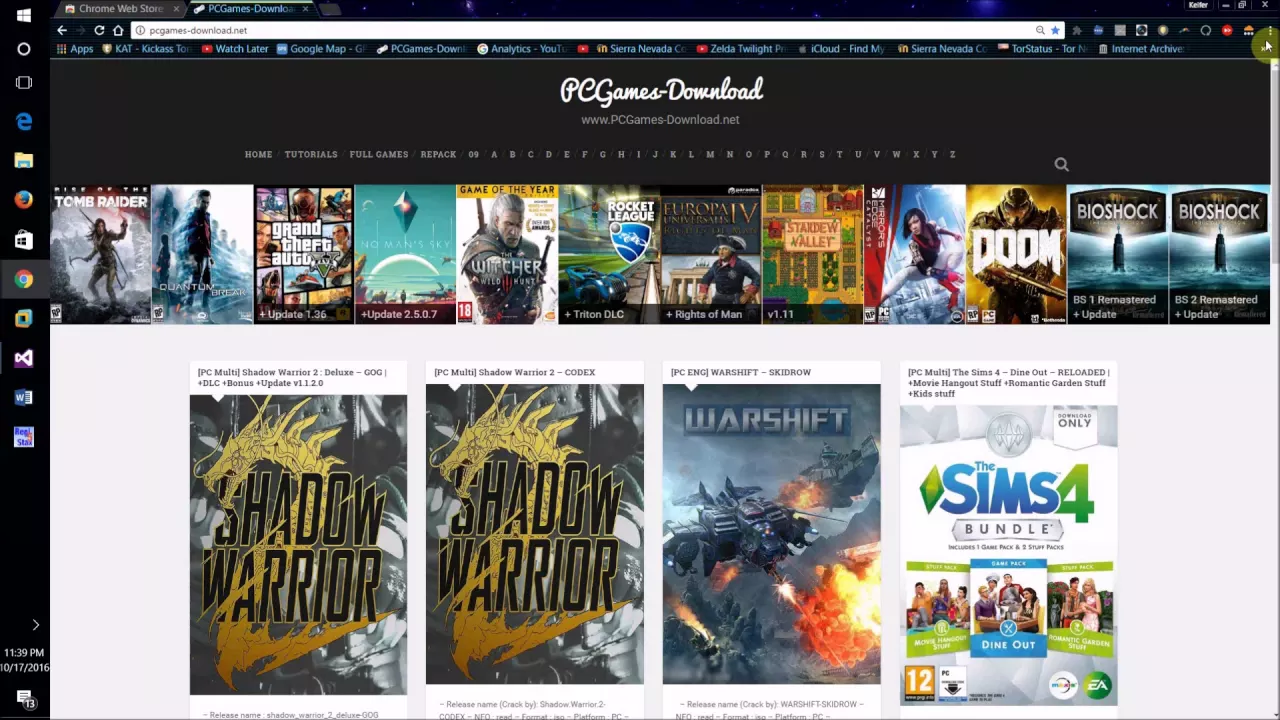The image size is (1280, 720).
Task: Open the iCloud - Find My bookmark
Action: (841, 48)
